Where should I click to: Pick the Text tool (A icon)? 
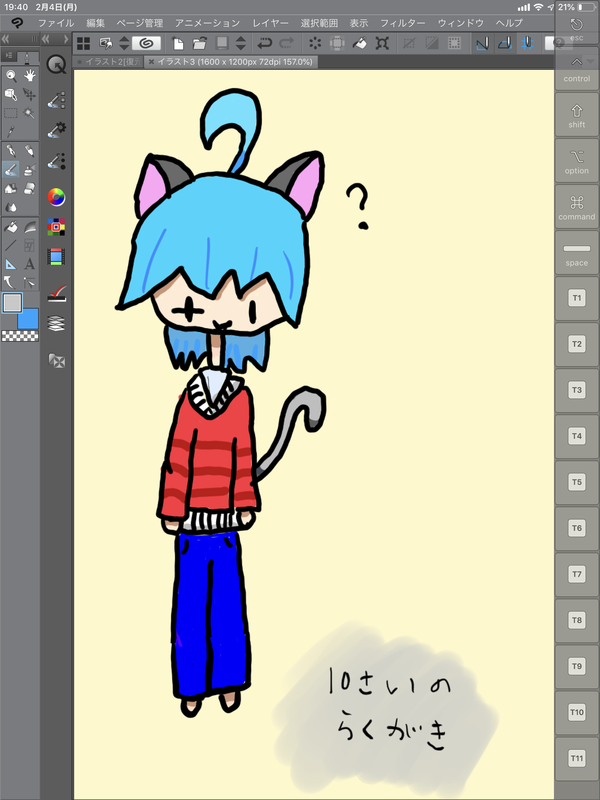[x=30, y=264]
